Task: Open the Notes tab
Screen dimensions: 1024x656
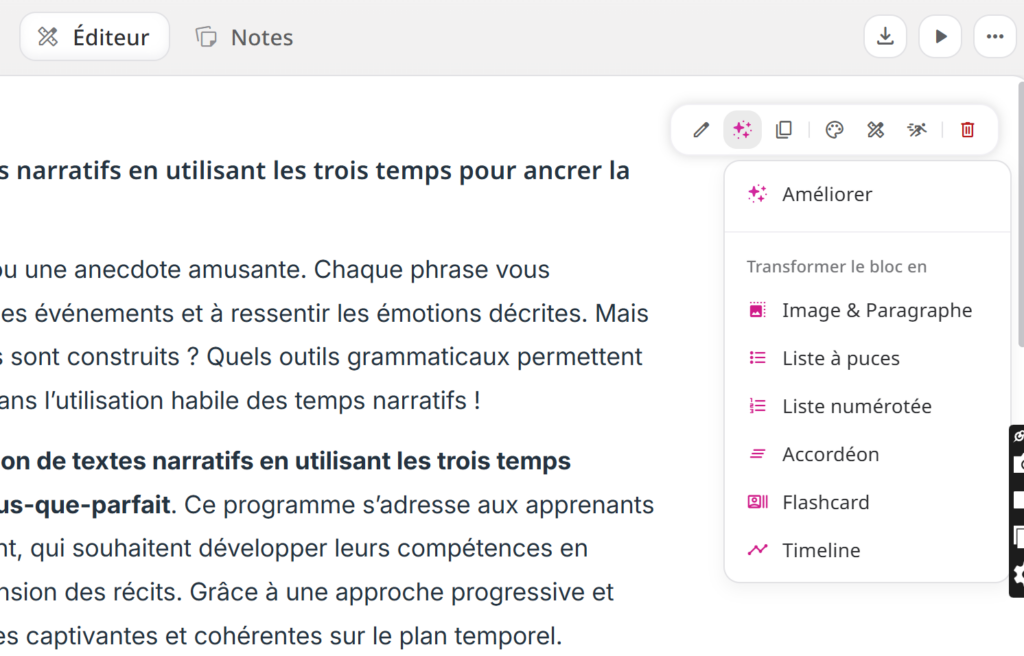Action: point(245,37)
